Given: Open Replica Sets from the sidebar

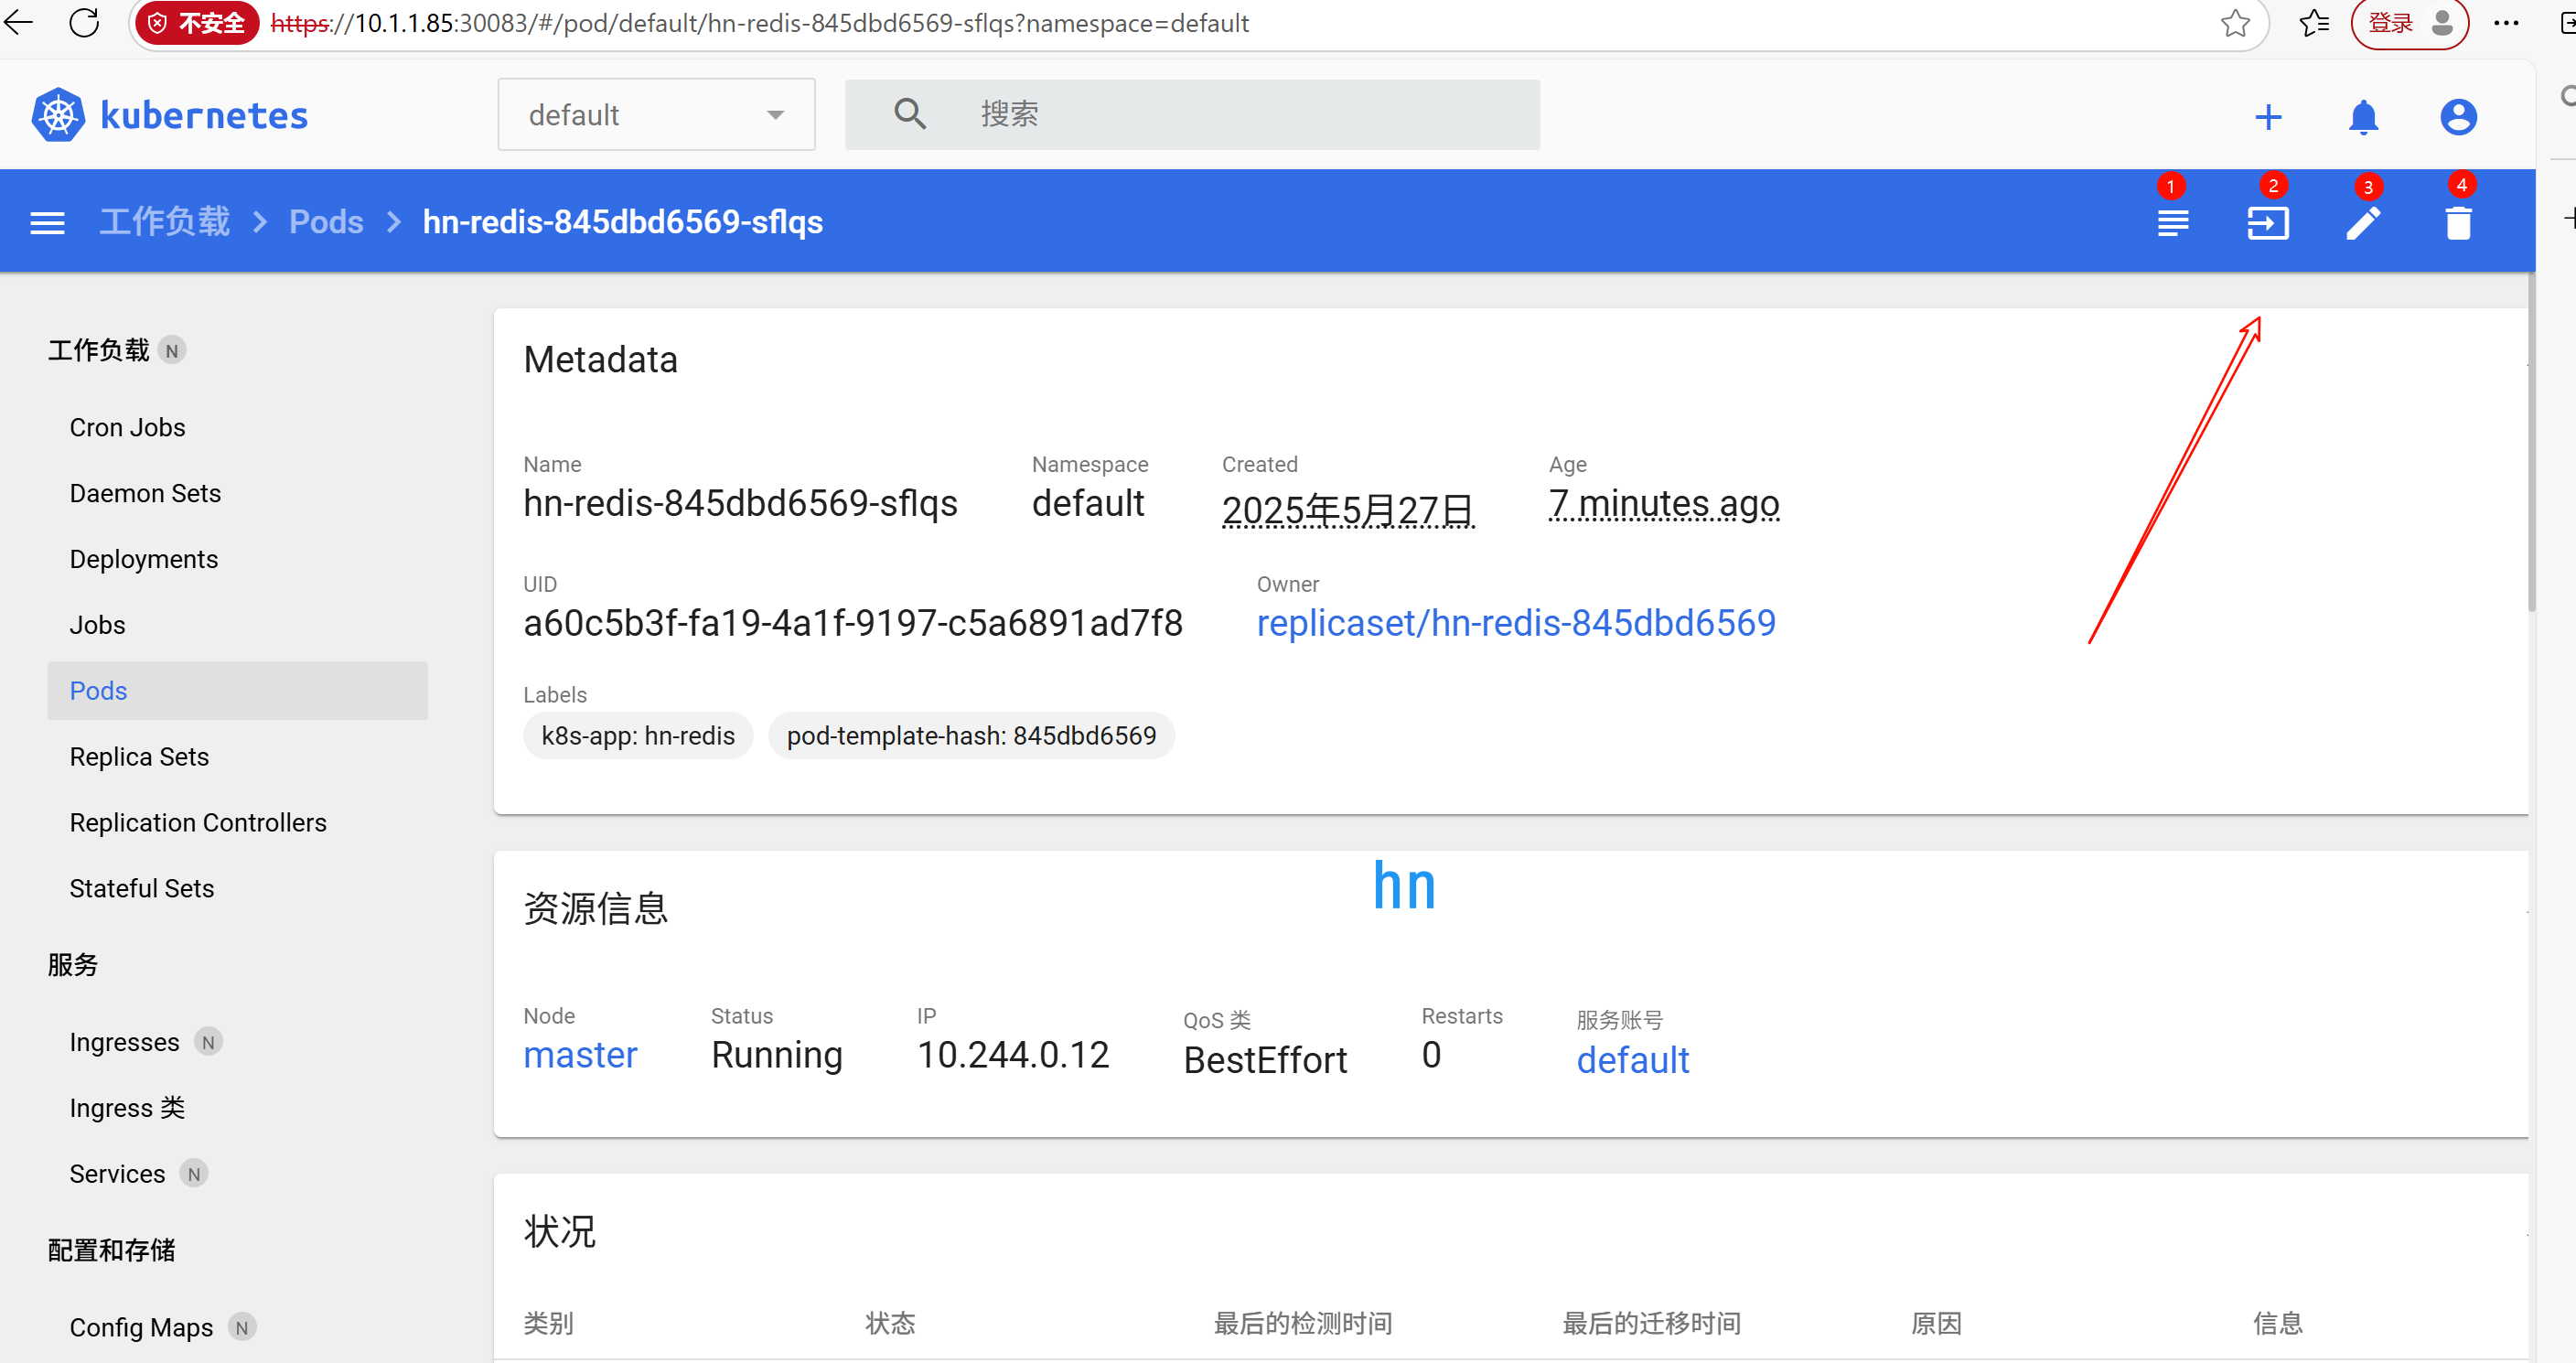Looking at the screenshot, I should [139, 757].
